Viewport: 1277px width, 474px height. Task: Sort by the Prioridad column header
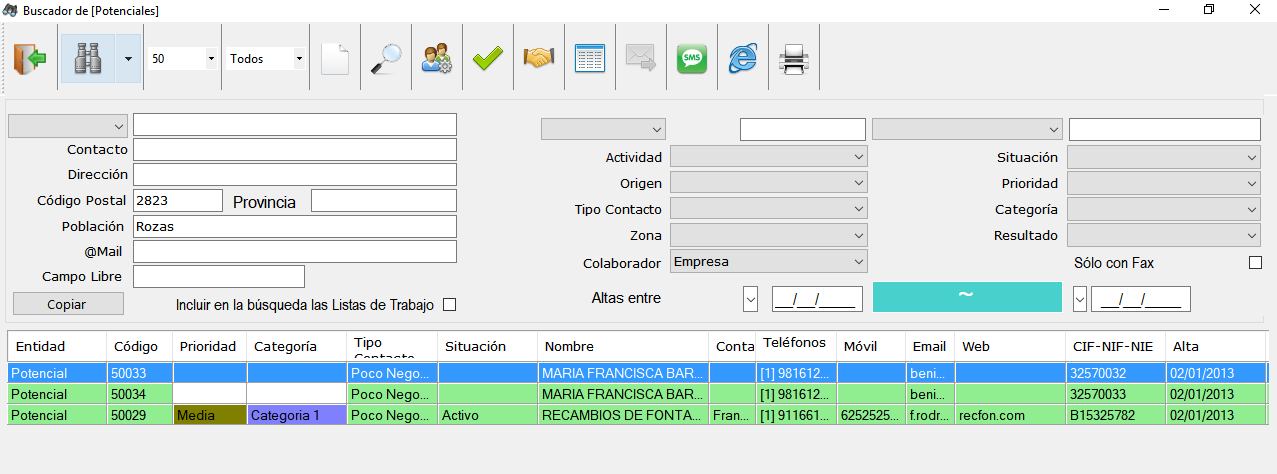pyautogui.click(x=209, y=346)
